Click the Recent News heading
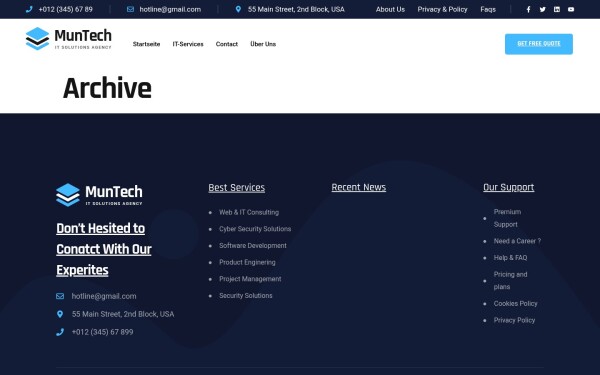The image size is (600, 375). tap(359, 188)
